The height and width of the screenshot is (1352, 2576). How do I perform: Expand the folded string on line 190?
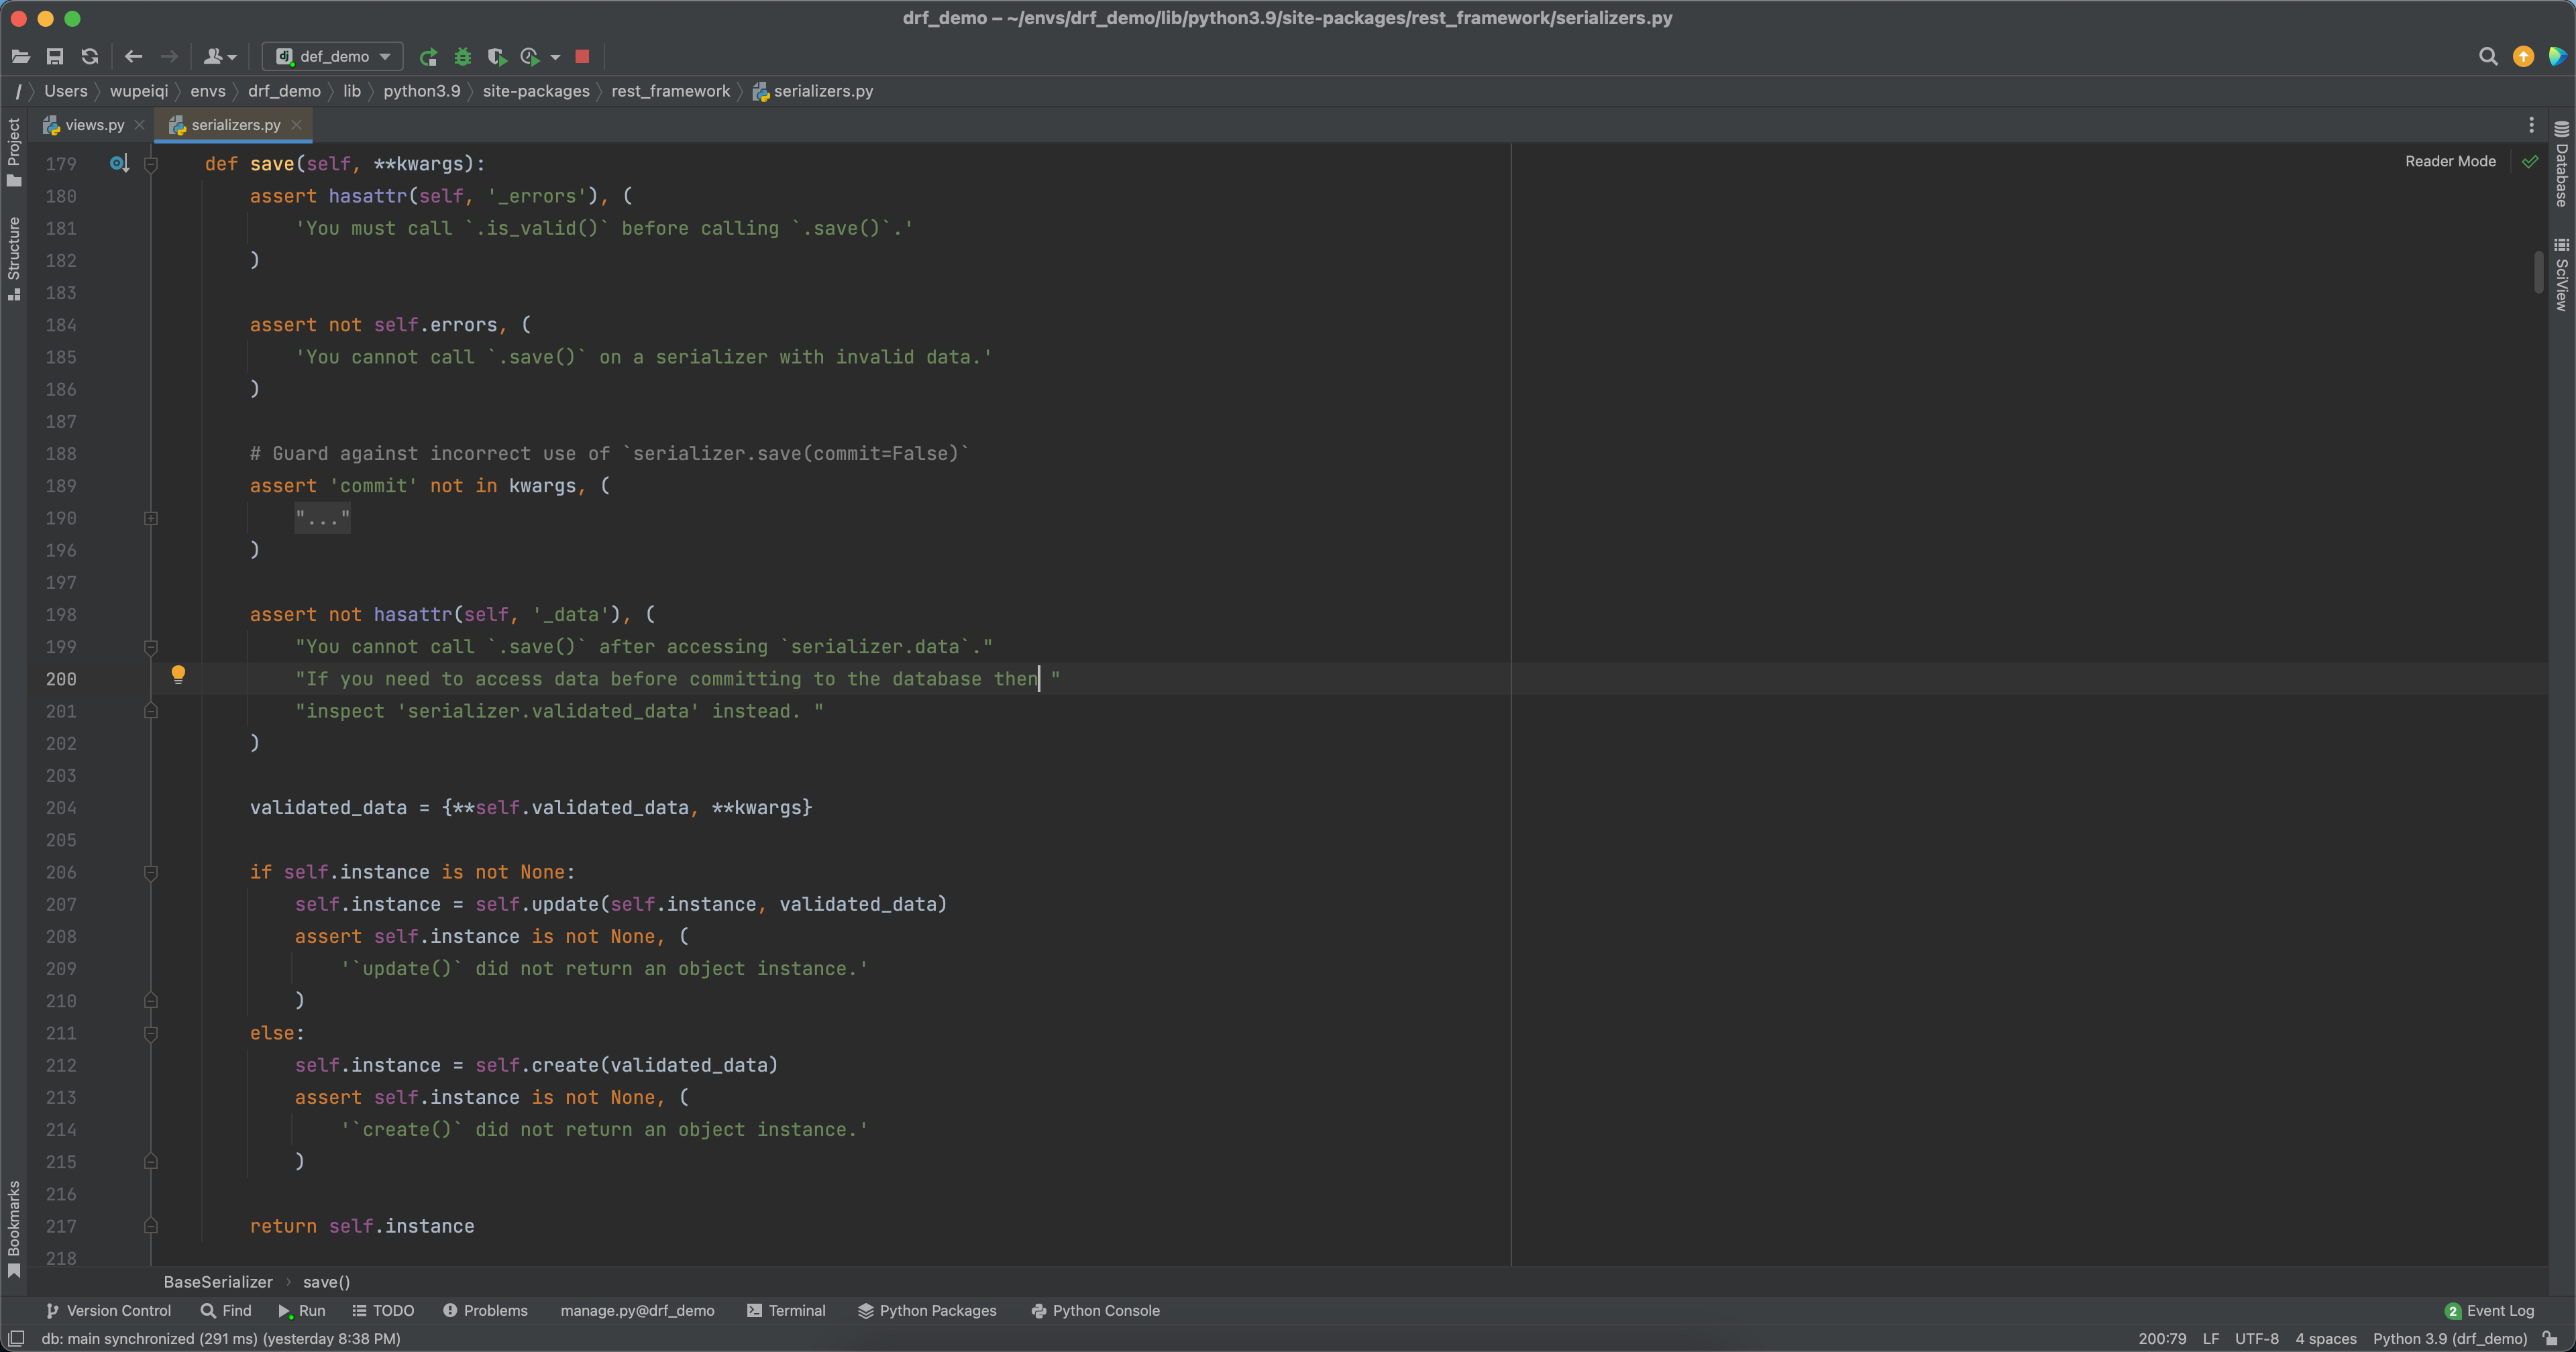(151, 518)
